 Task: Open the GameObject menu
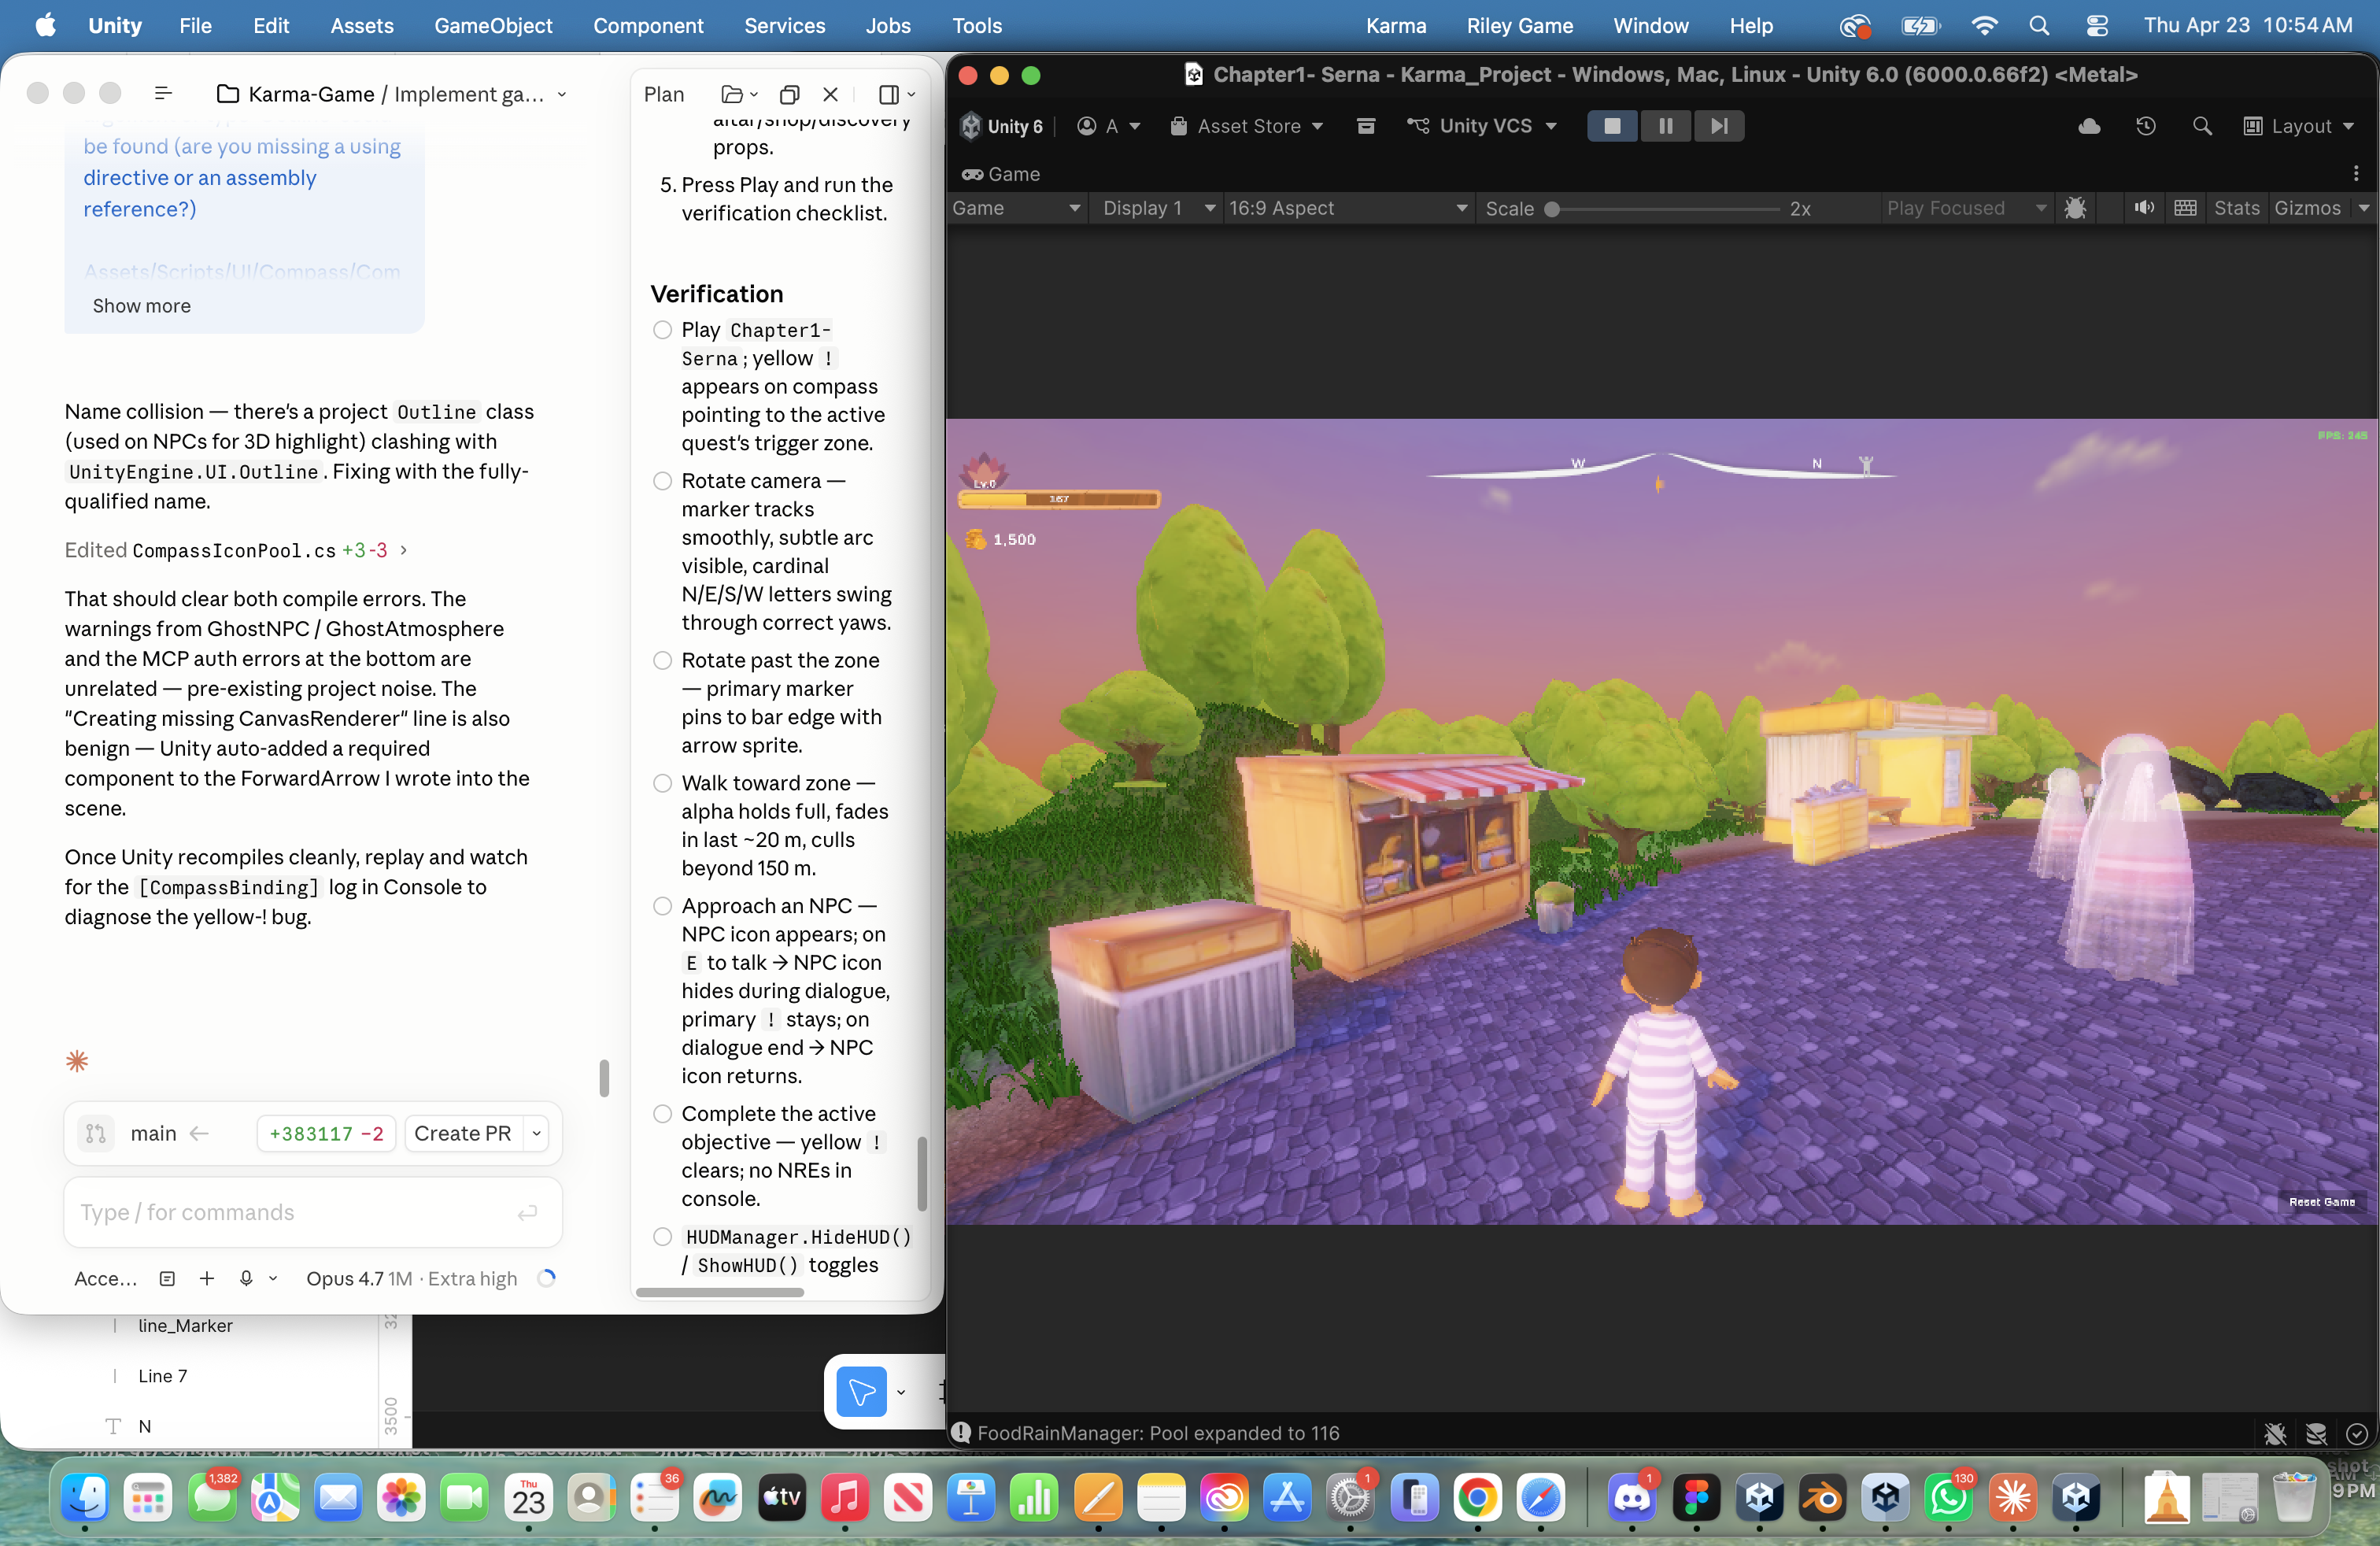coord(493,26)
